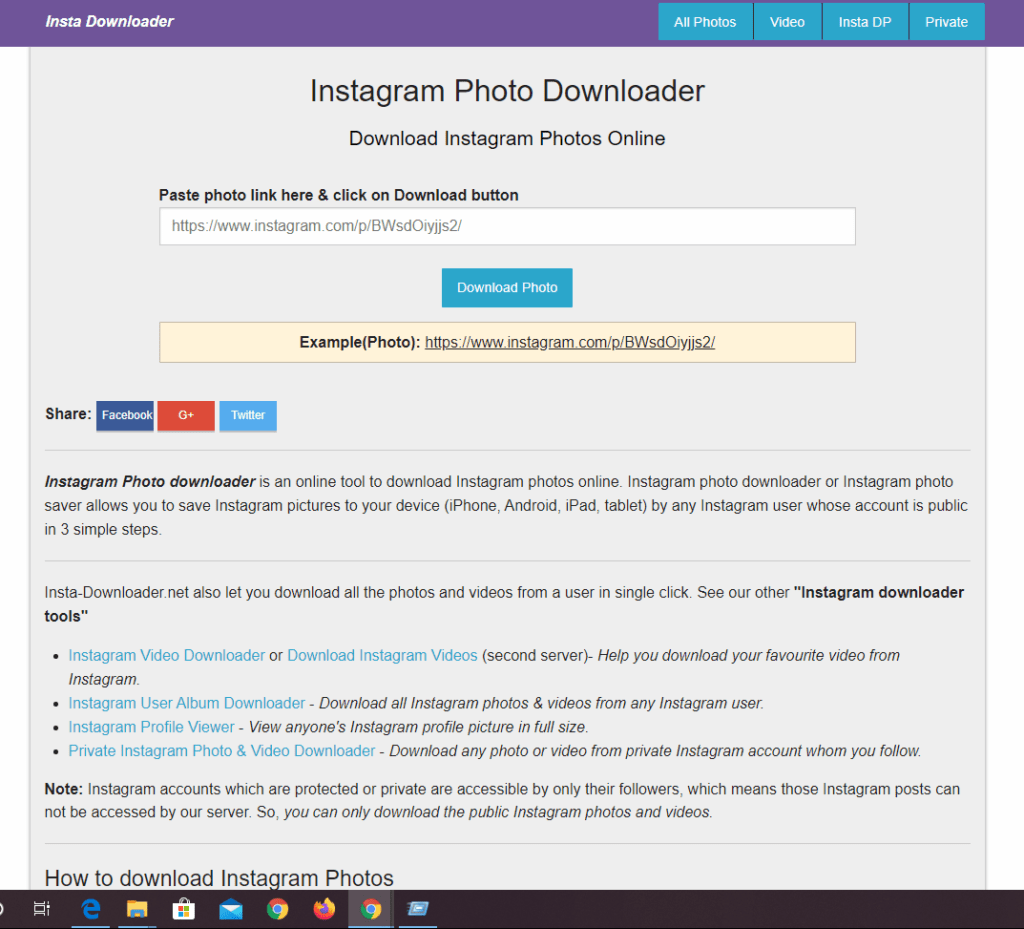Open Instagram User Album Downloader link
1024x929 pixels.
click(x=187, y=703)
